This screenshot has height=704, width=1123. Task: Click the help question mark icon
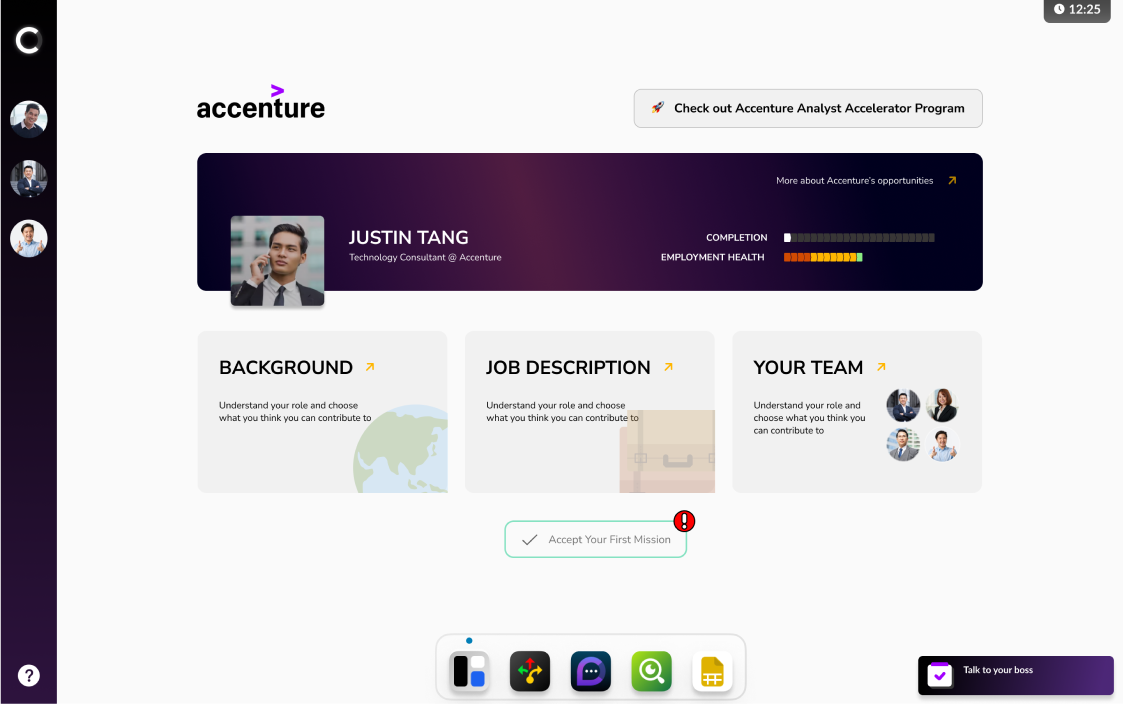tap(28, 675)
